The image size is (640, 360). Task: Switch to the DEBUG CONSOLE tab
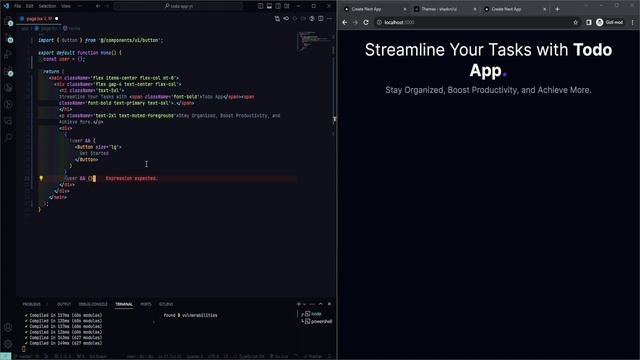[x=93, y=304]
